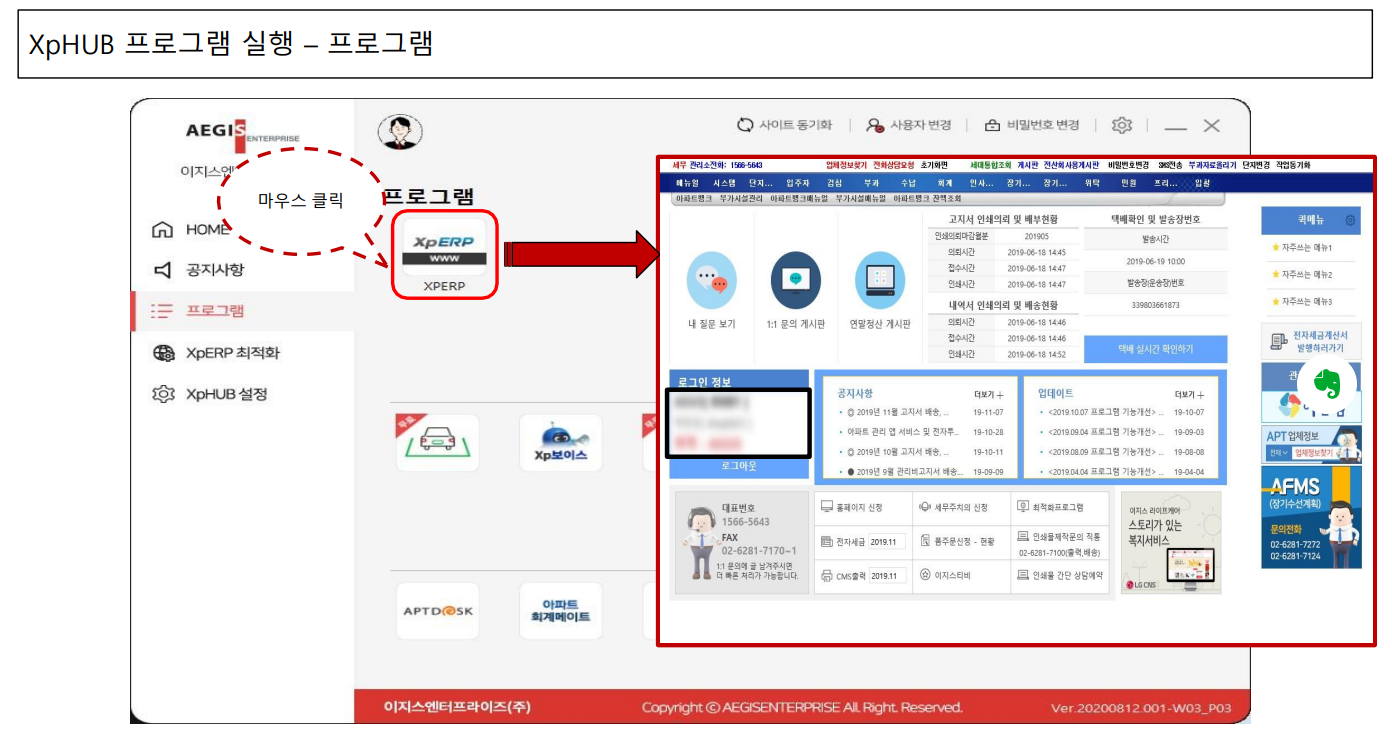Open 민원 menu in XpERP

1129,183
